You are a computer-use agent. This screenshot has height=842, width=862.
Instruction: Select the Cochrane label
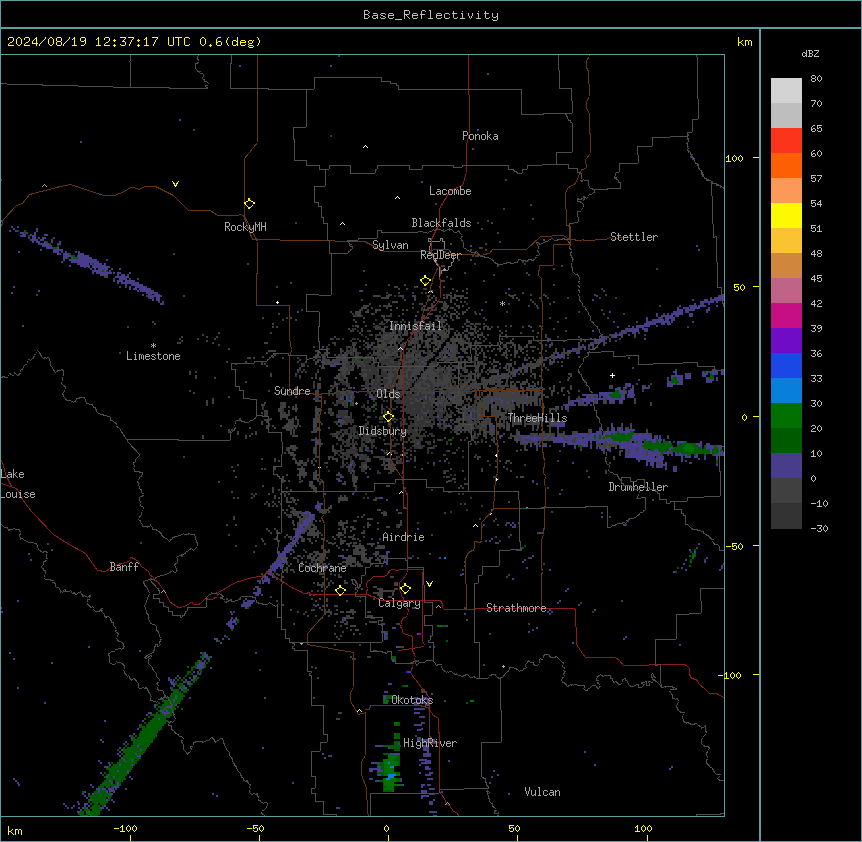point(322,568)
